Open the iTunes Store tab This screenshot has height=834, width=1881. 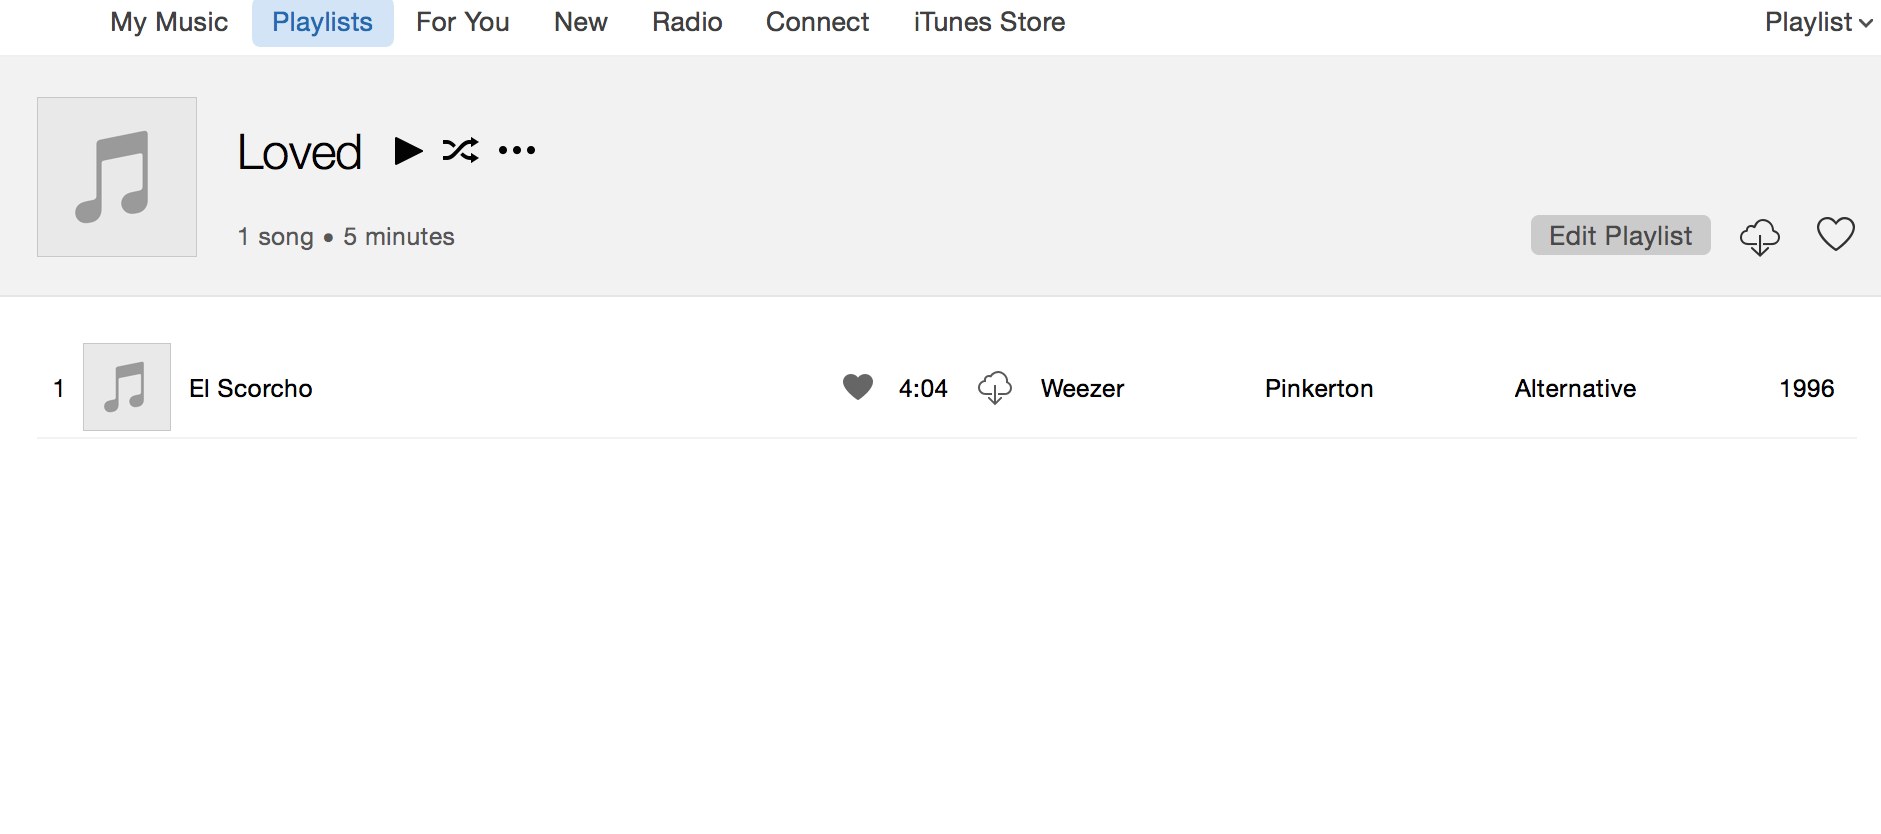point(989,22)
